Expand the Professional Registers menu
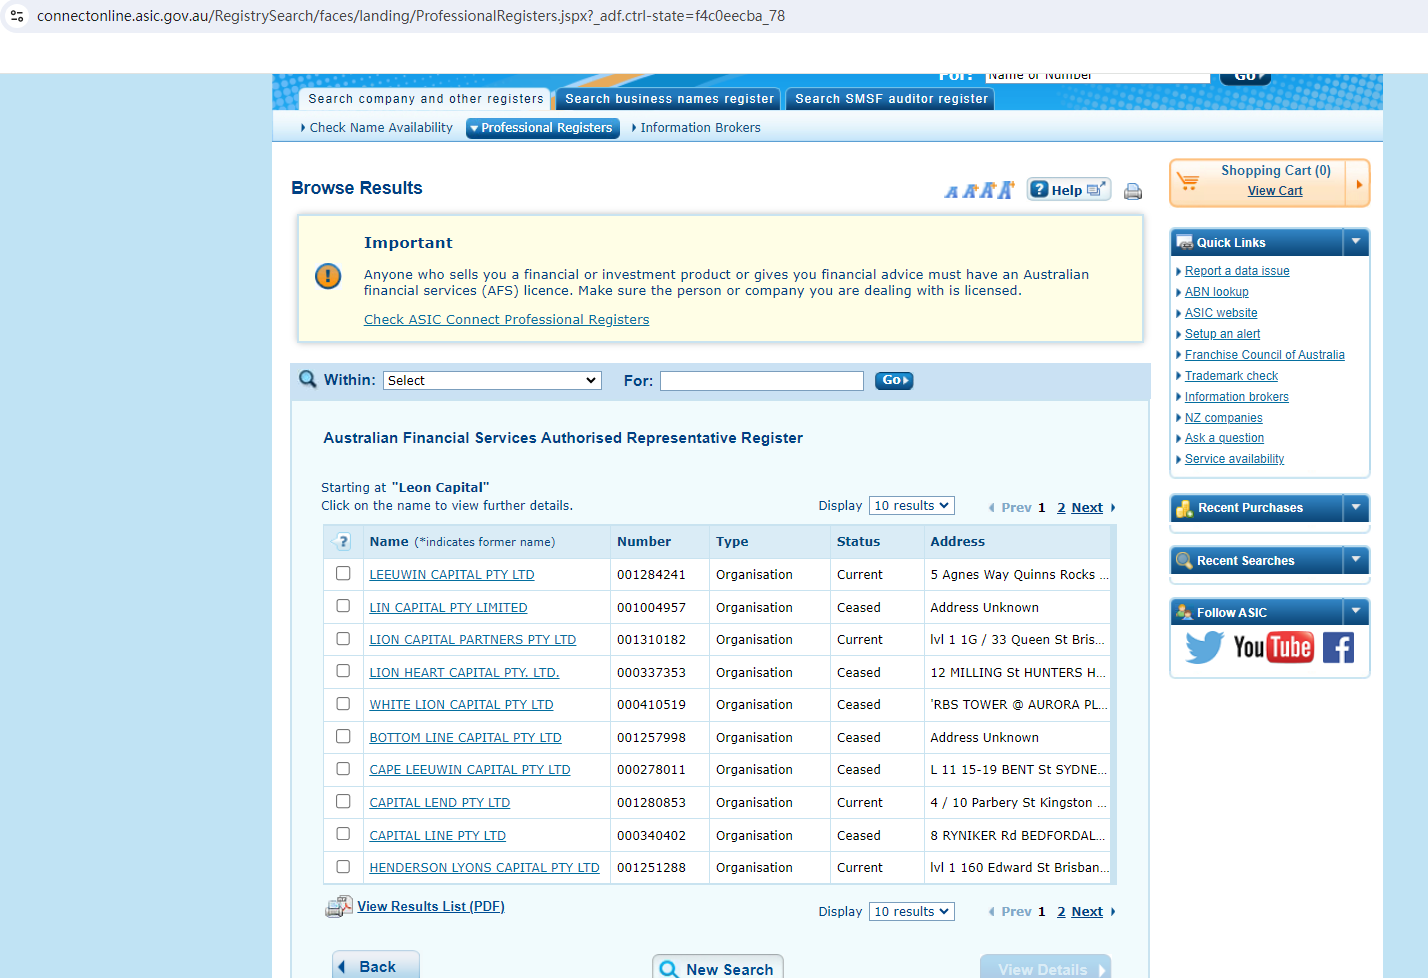The width and height of the screenshot is (1428, 978). (x=543, y=128)
